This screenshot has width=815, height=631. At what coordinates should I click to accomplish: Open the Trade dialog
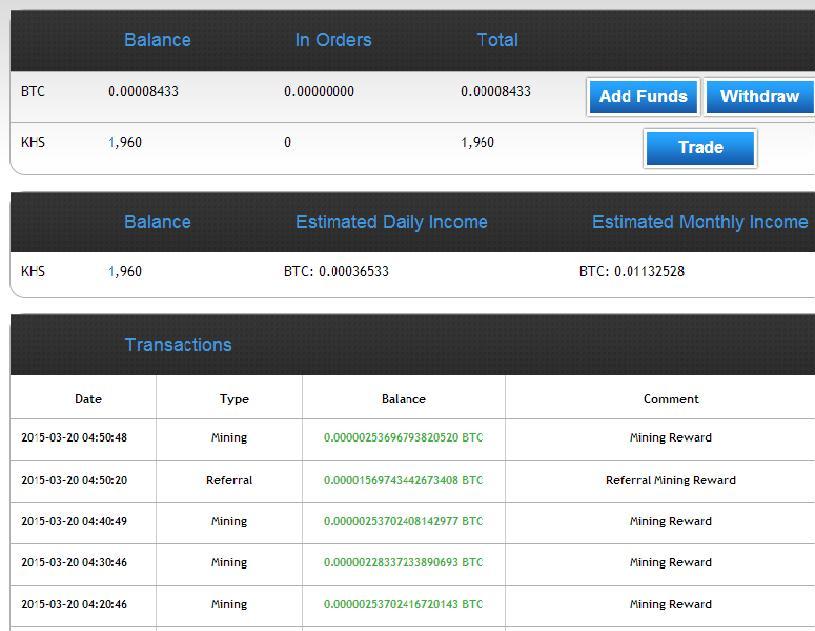(x=699, y=148)
